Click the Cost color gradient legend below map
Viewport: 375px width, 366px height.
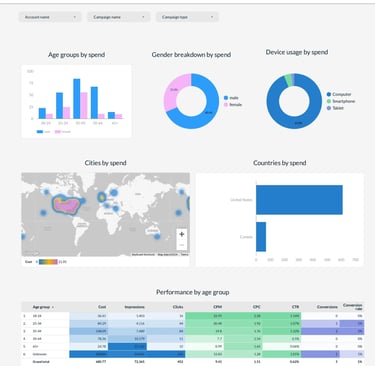tap(48, 262)
